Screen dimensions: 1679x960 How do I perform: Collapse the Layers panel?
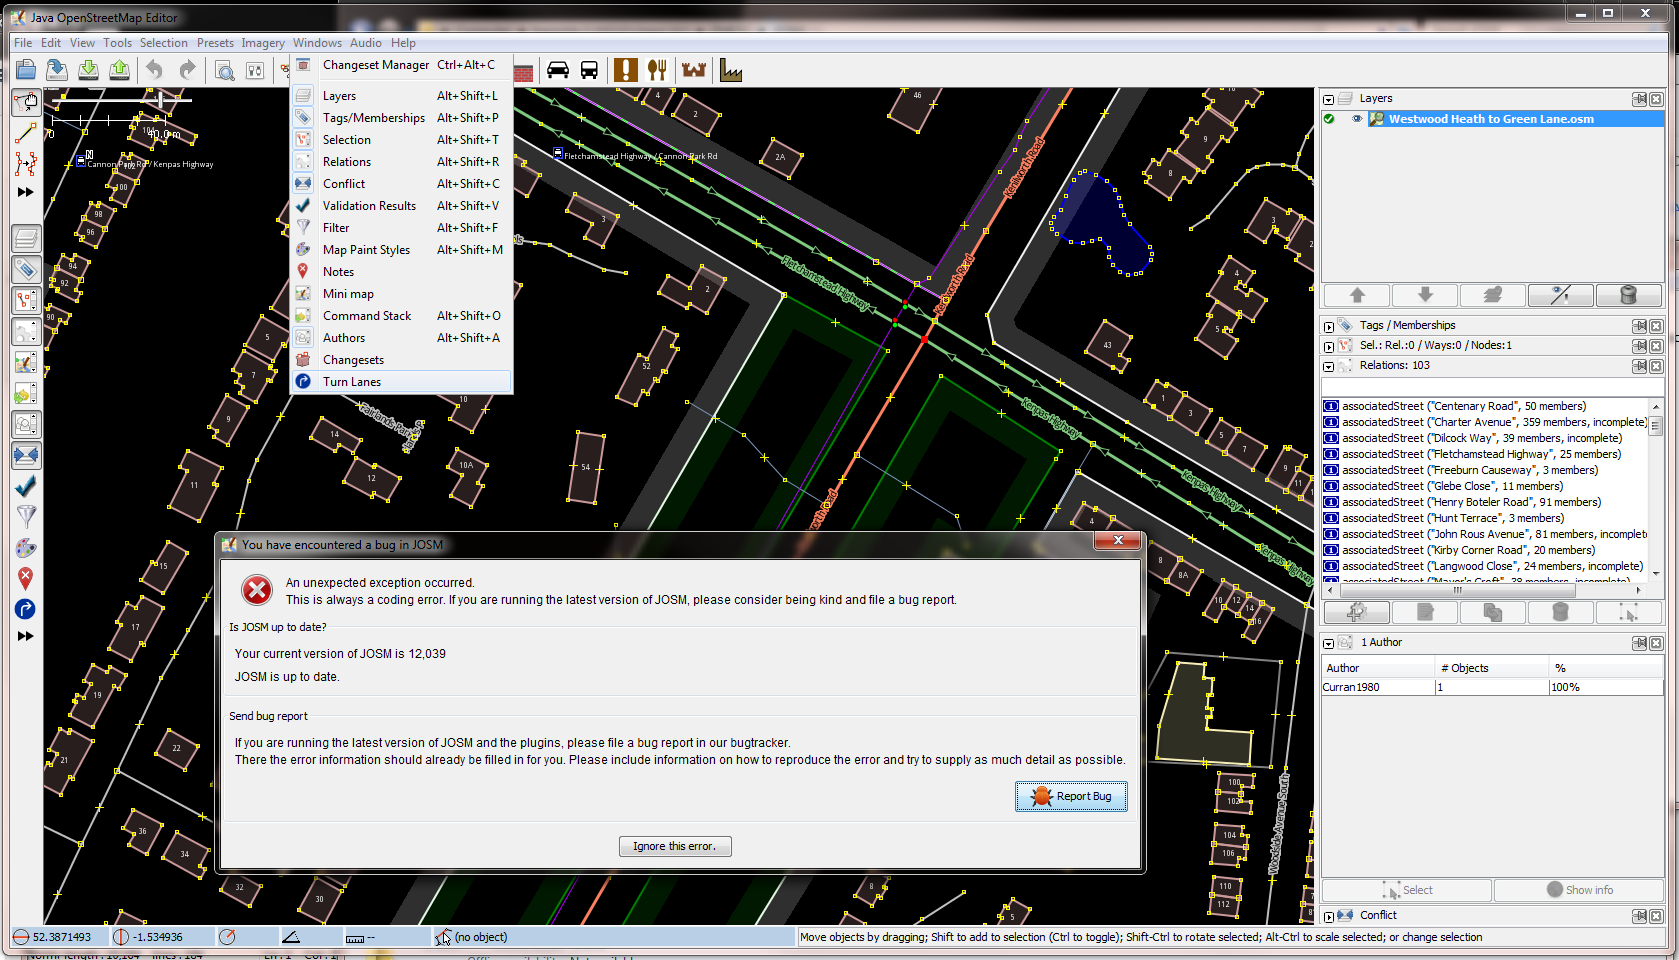click(1329, 99)
